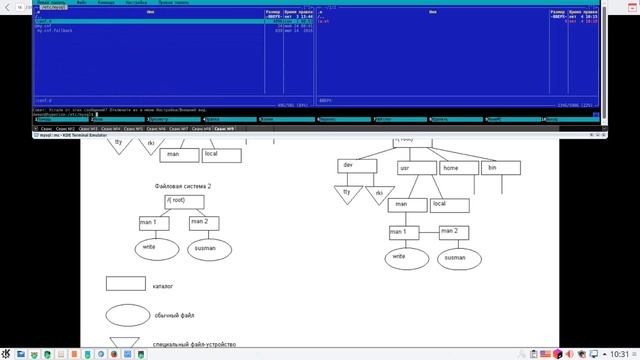Viewport: 640px width, 360px height.
Task: Click MC function key 2 Меню
Action: [x=119, y=120]
